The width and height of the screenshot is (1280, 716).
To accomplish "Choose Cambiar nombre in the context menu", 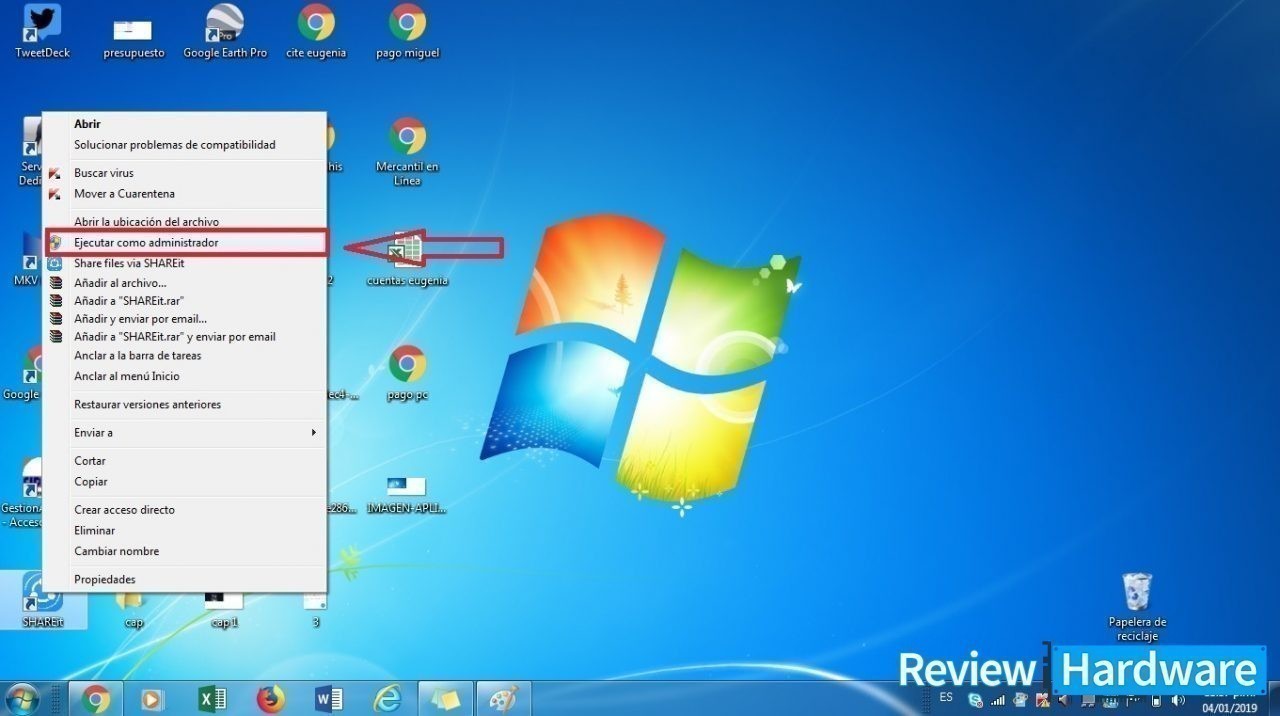I will (x=186, y=552).
